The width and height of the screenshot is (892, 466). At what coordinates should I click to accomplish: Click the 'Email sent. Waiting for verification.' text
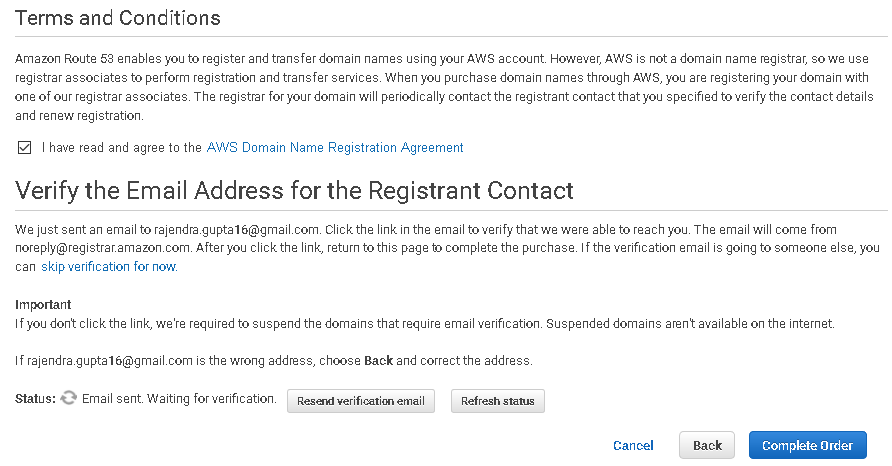(179, 399)
